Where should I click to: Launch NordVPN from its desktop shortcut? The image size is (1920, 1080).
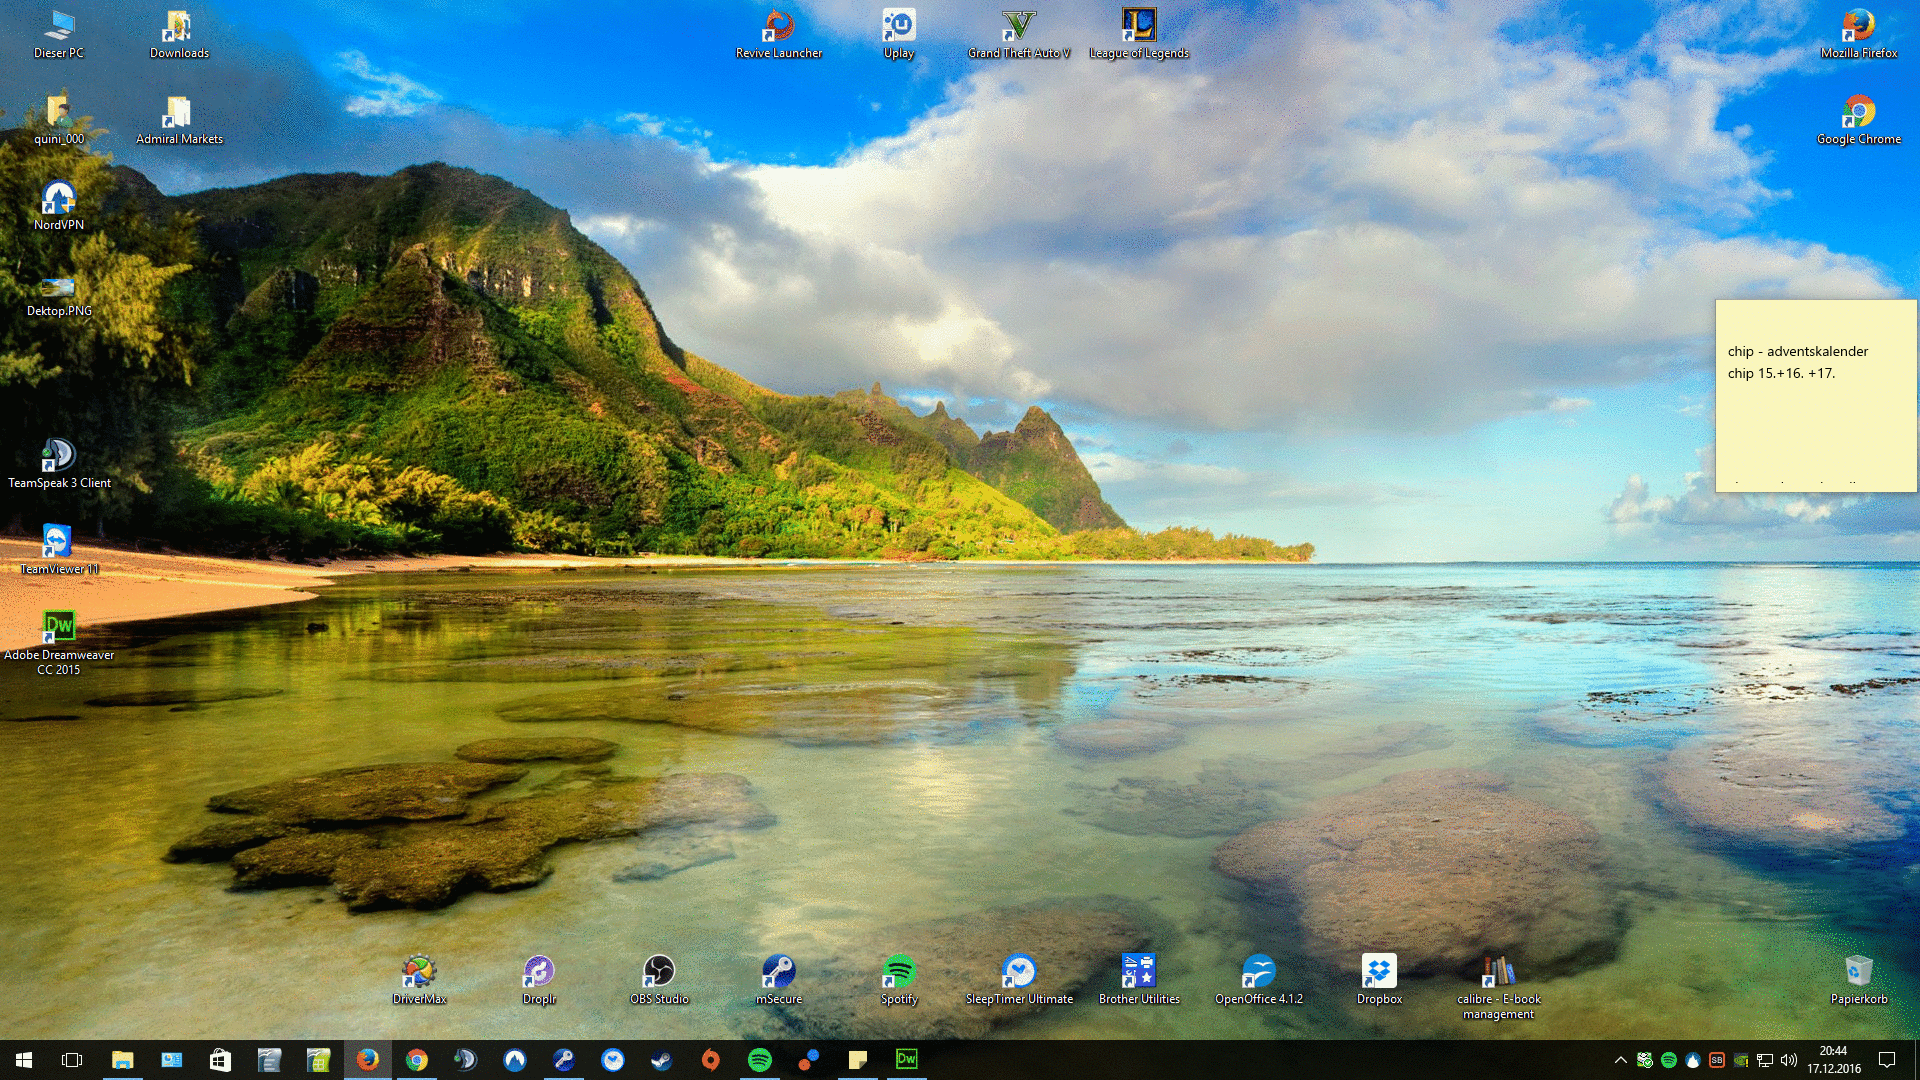pyautogui.click(x=59, y=207)
